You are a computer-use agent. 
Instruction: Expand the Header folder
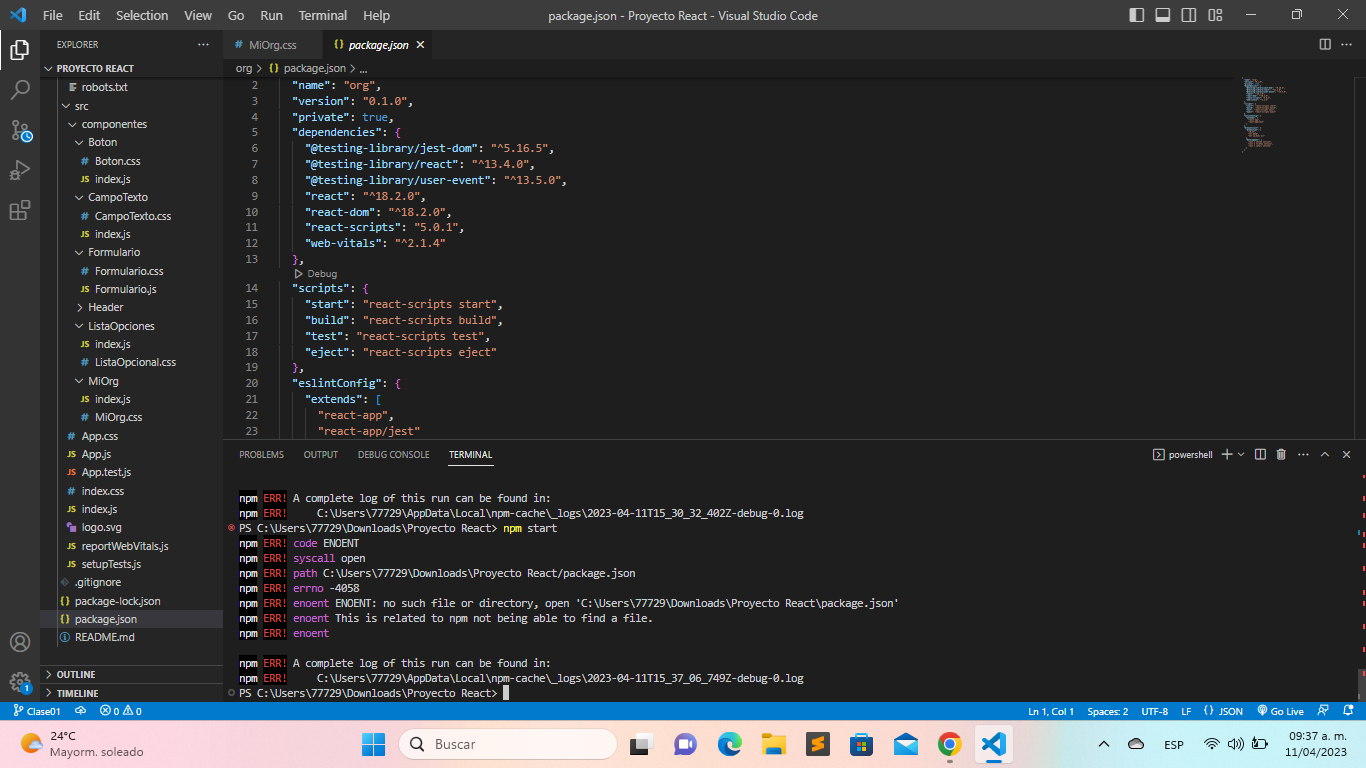105,307
